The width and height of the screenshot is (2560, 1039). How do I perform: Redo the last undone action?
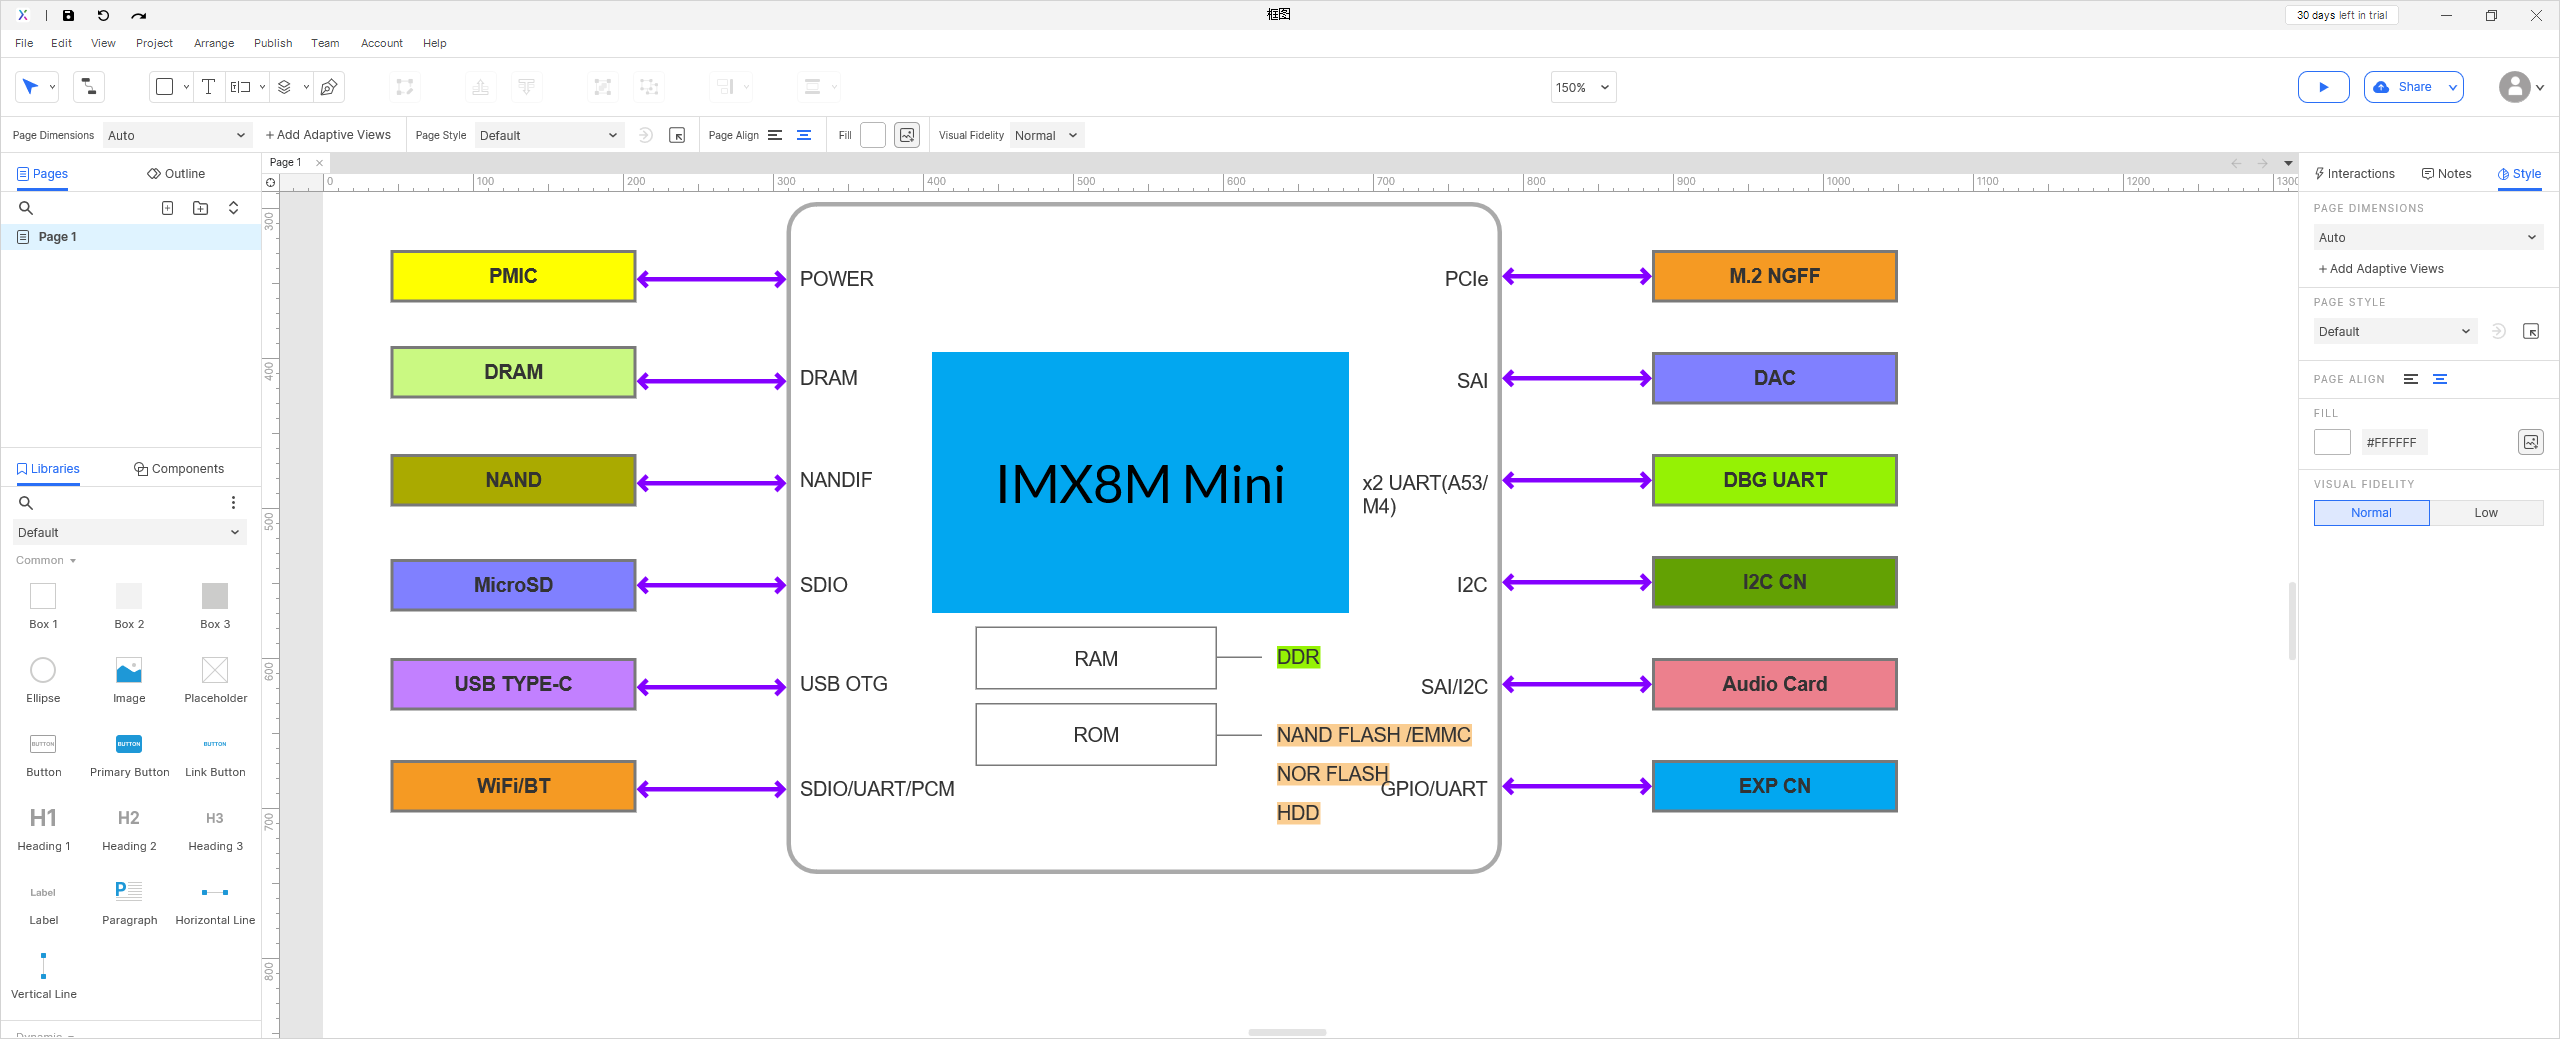click(x=138, y=15)
